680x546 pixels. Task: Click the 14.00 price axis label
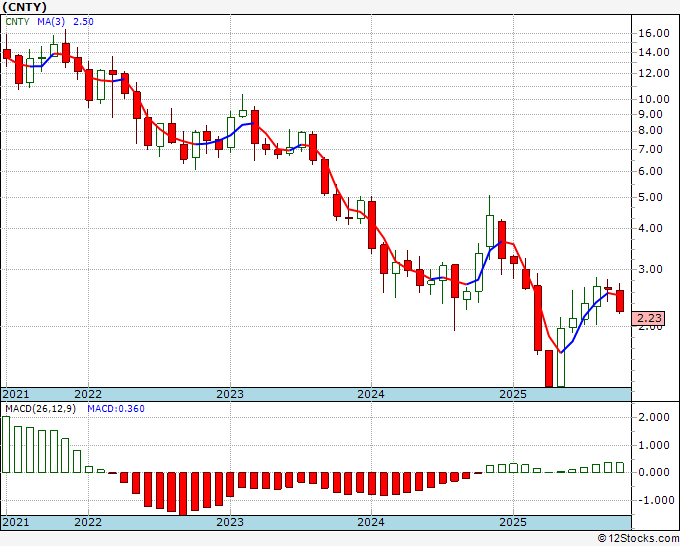[x=654, y=52]
